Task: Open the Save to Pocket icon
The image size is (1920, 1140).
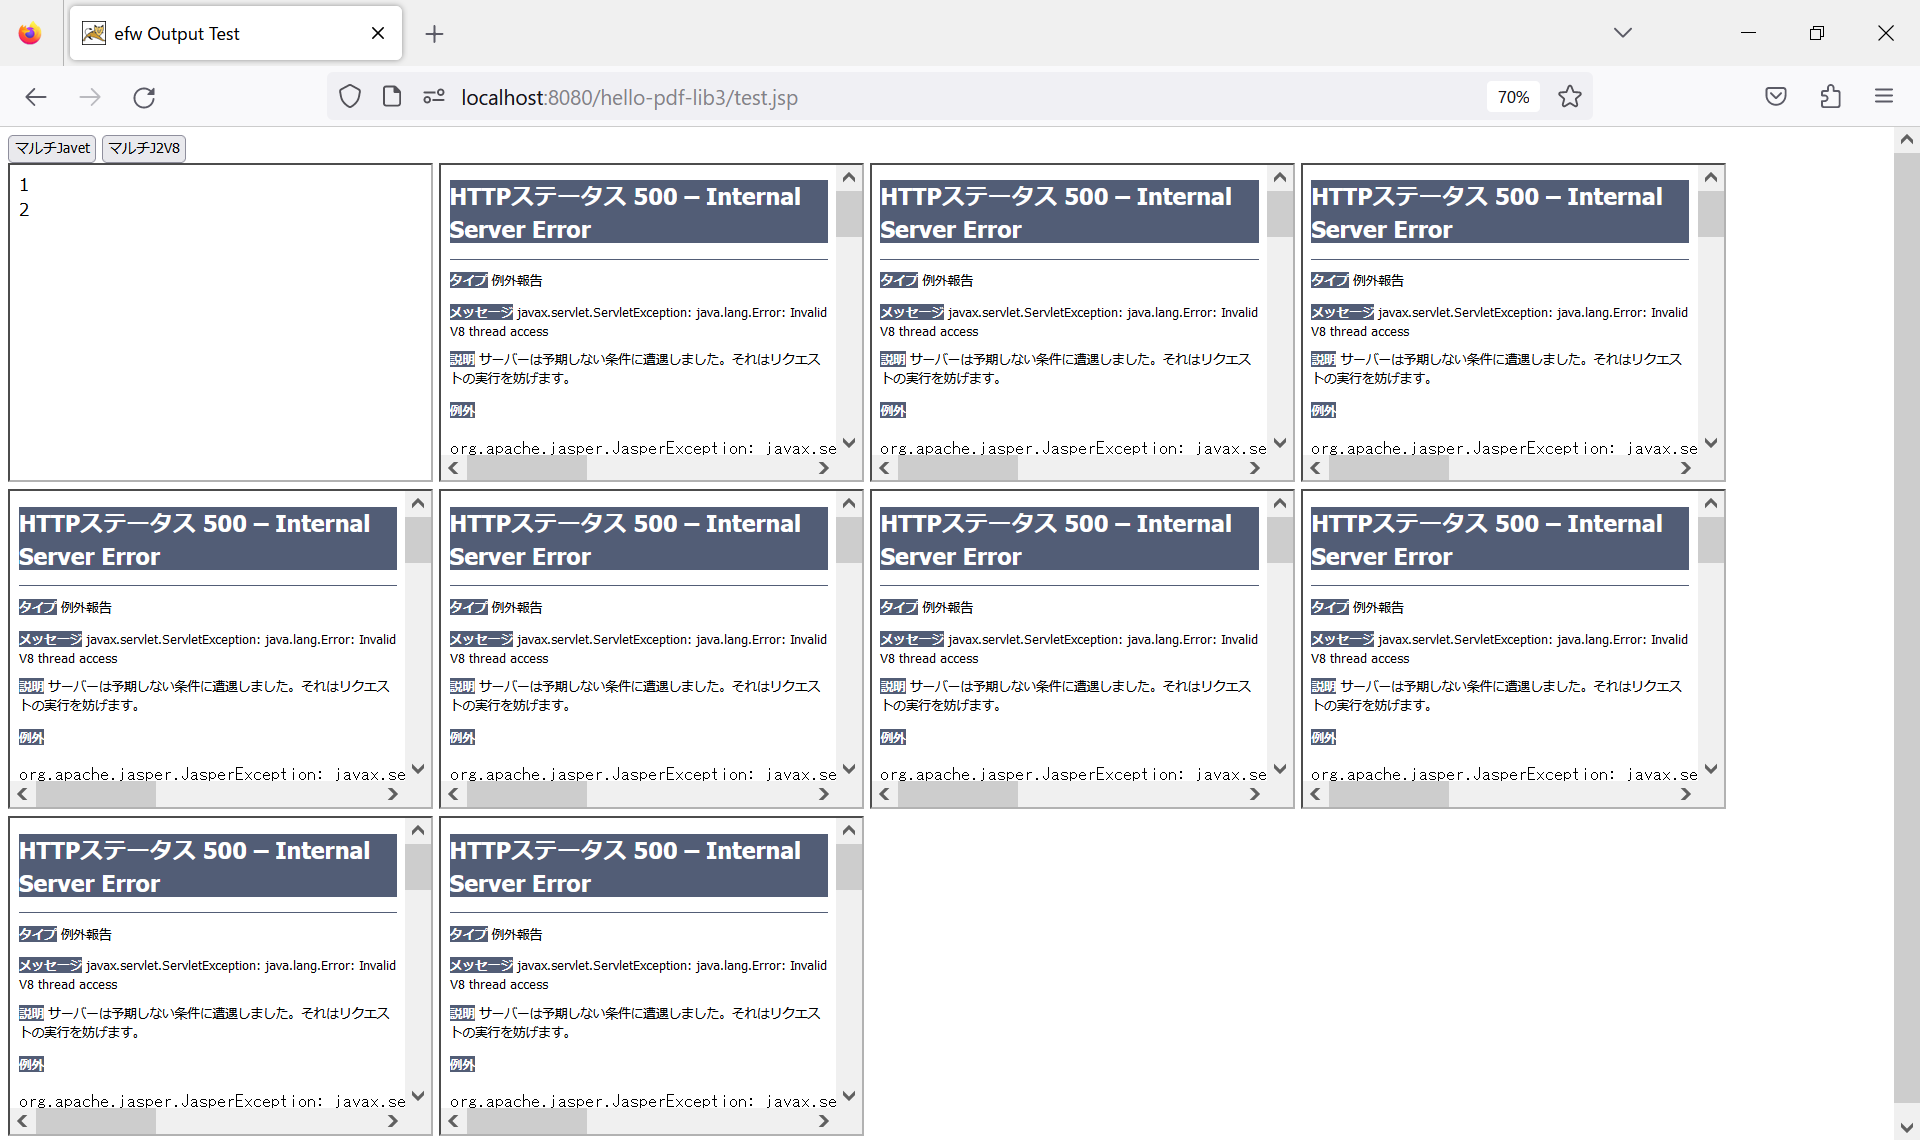Action: coord(1776,97)
